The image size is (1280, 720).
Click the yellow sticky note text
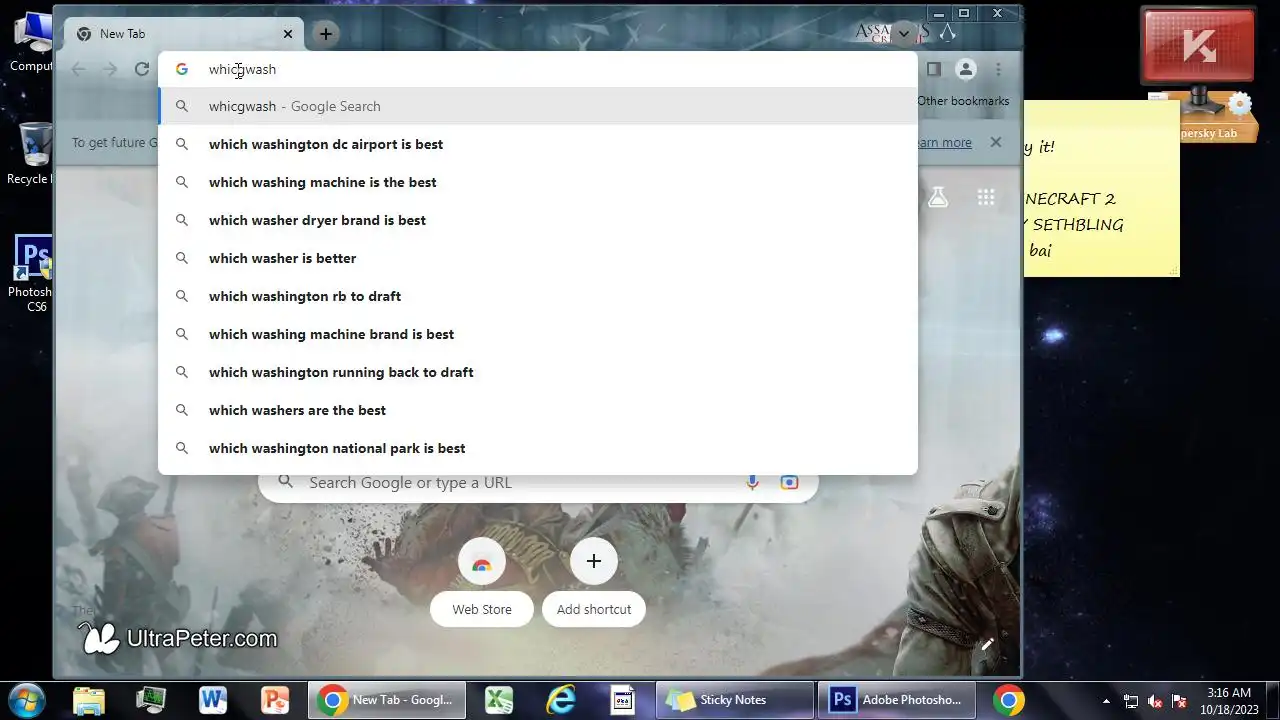tap(1076, 198)
